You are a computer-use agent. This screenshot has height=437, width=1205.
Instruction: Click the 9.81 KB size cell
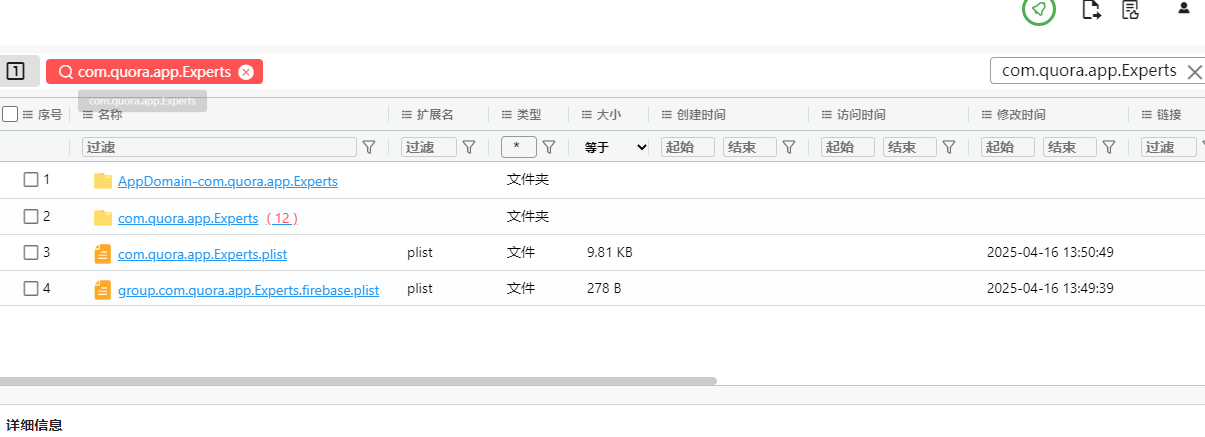point(609,252)
